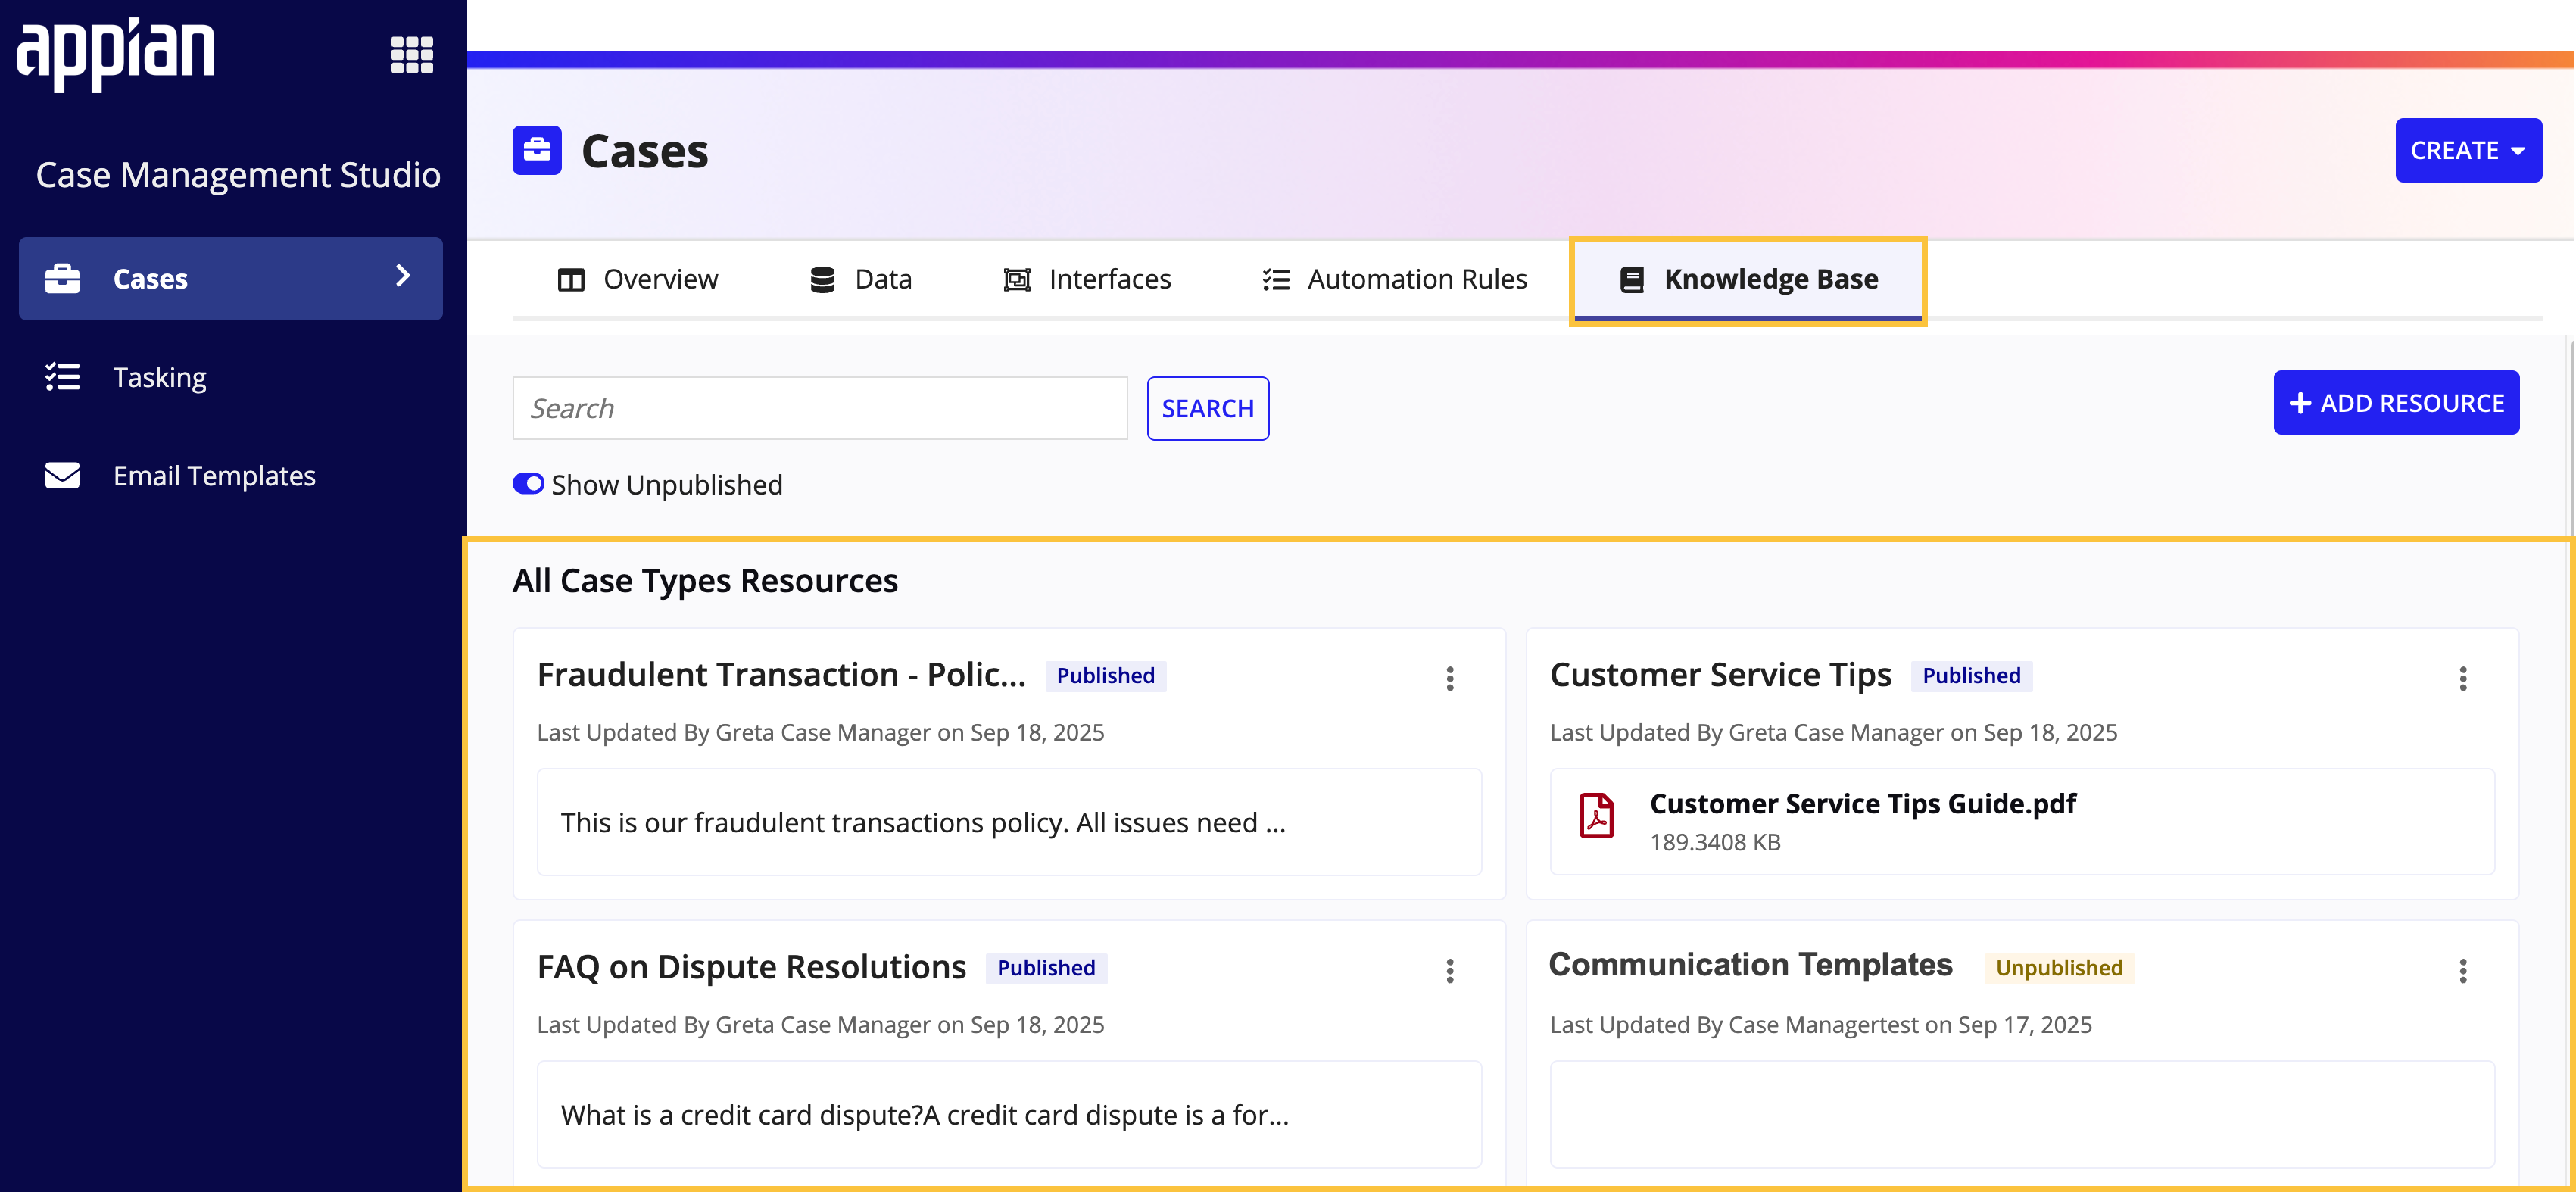Click the '189.3408 KB' file size text

[x=1715, y=843]
